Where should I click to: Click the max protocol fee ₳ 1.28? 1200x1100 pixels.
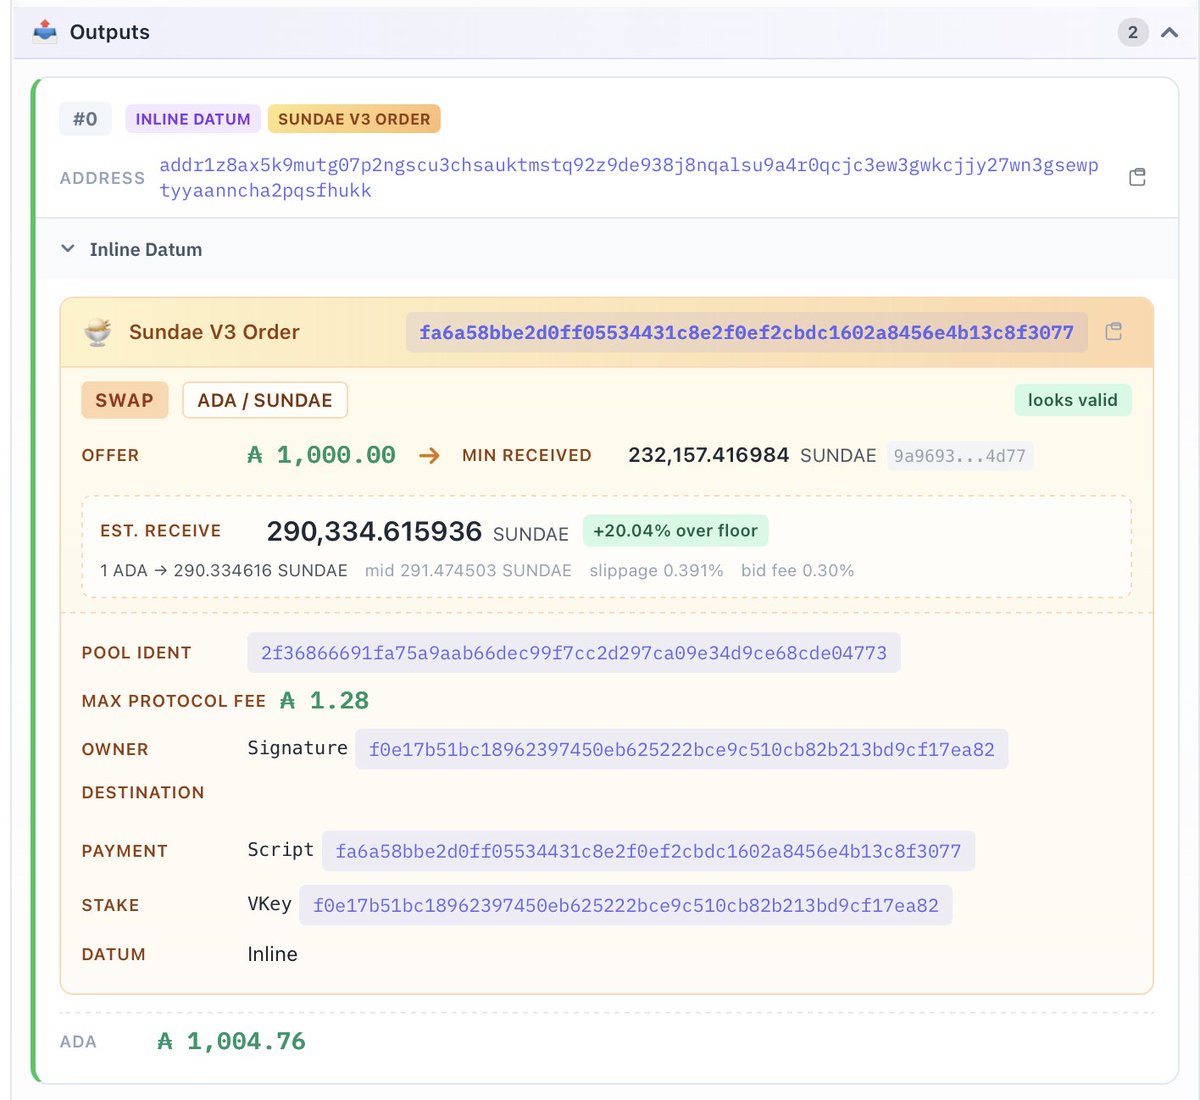click(x=325, y=700)
